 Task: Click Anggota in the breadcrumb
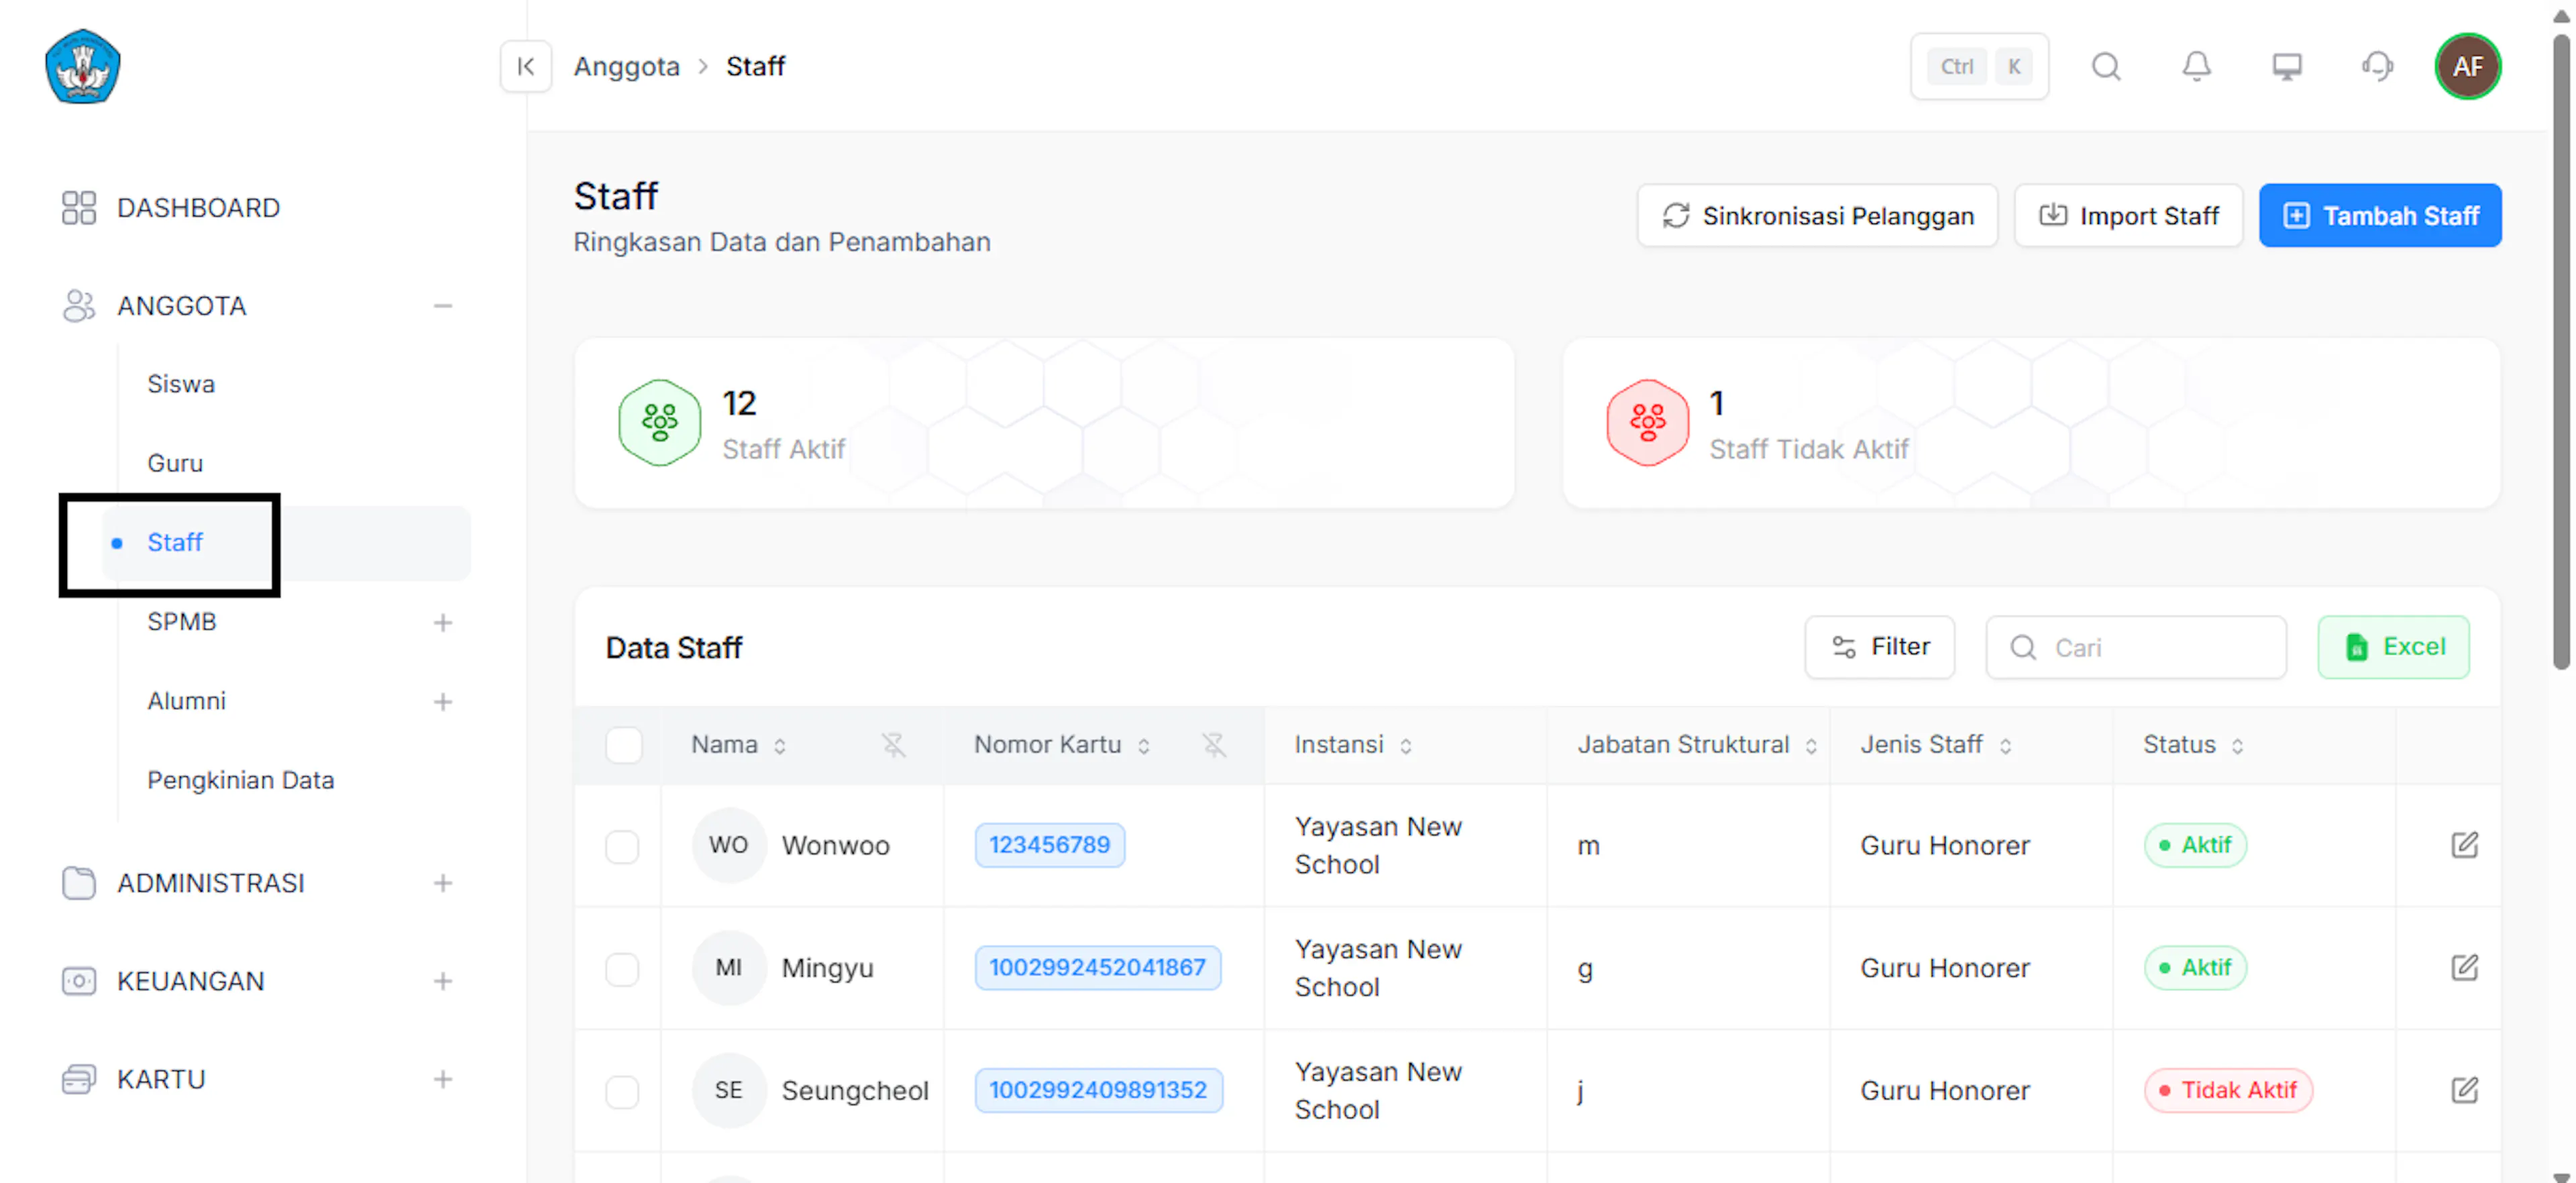click(627, 66)
